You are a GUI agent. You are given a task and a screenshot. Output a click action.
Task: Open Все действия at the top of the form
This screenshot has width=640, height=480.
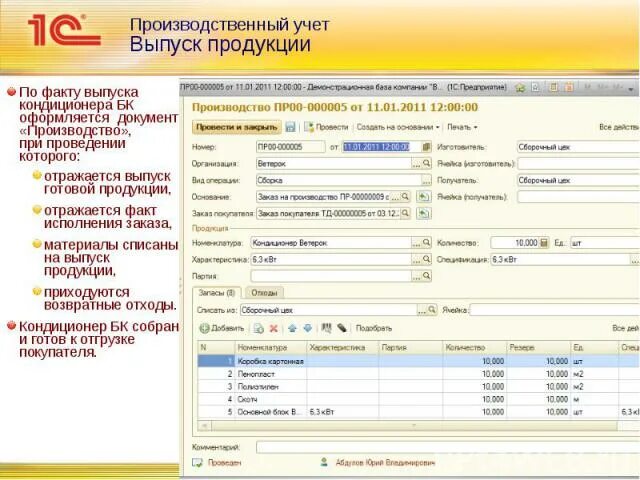(x=619, y=127)
